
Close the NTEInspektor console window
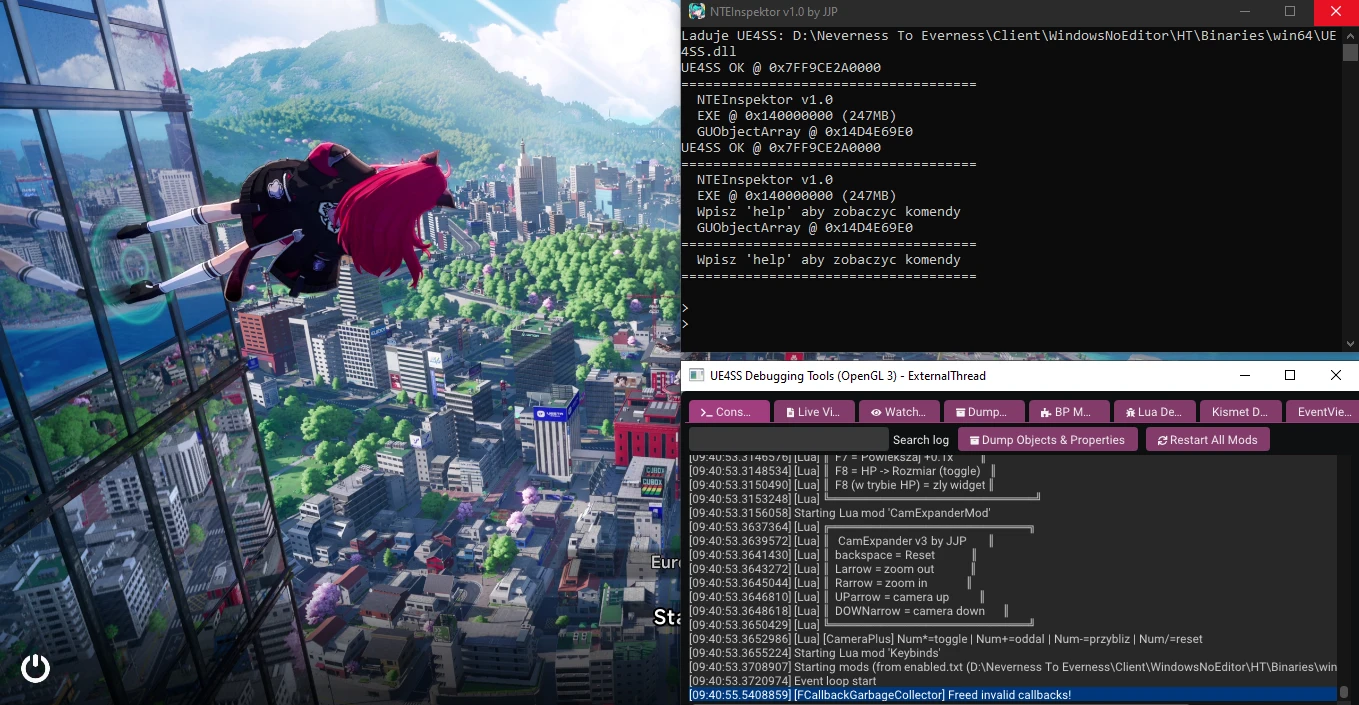[1336, 12]
